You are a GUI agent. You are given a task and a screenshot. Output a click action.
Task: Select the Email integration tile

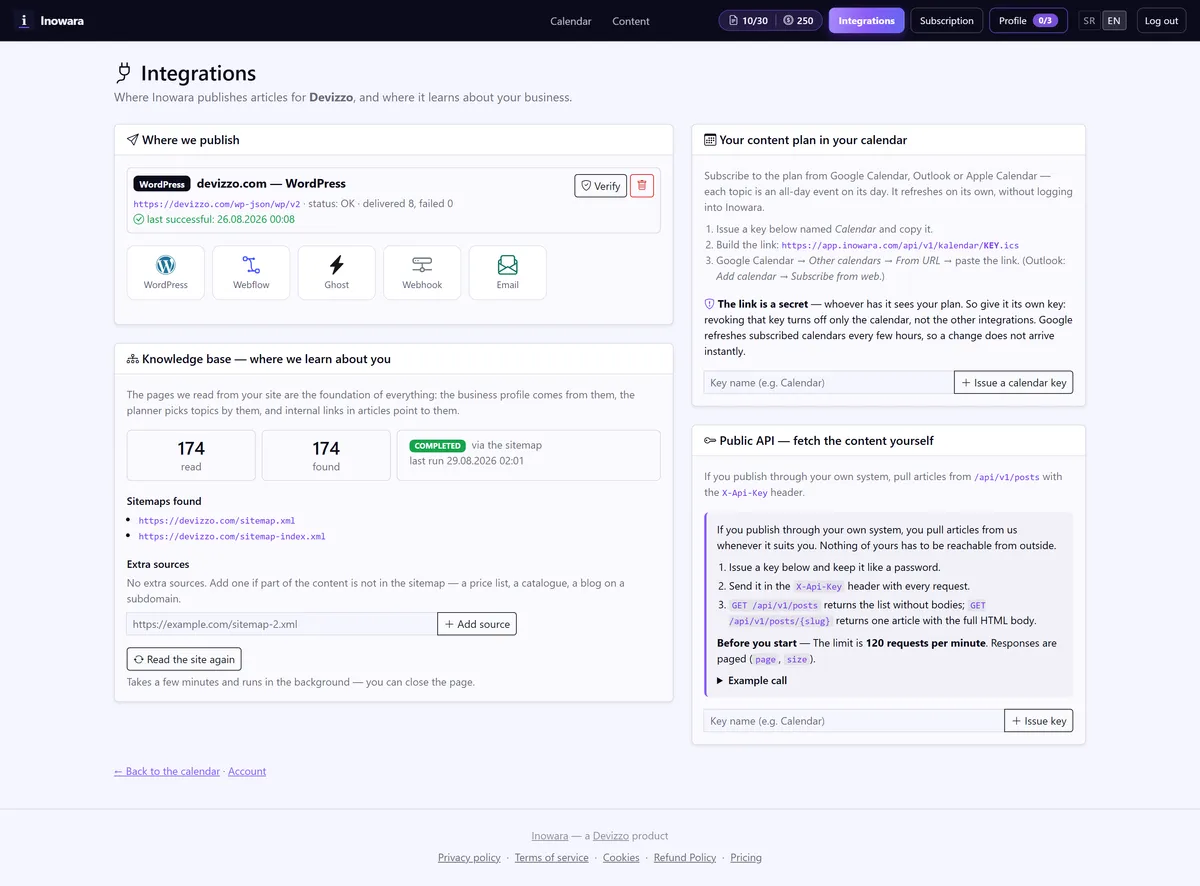pyautogui.click(x=508, y=272)
